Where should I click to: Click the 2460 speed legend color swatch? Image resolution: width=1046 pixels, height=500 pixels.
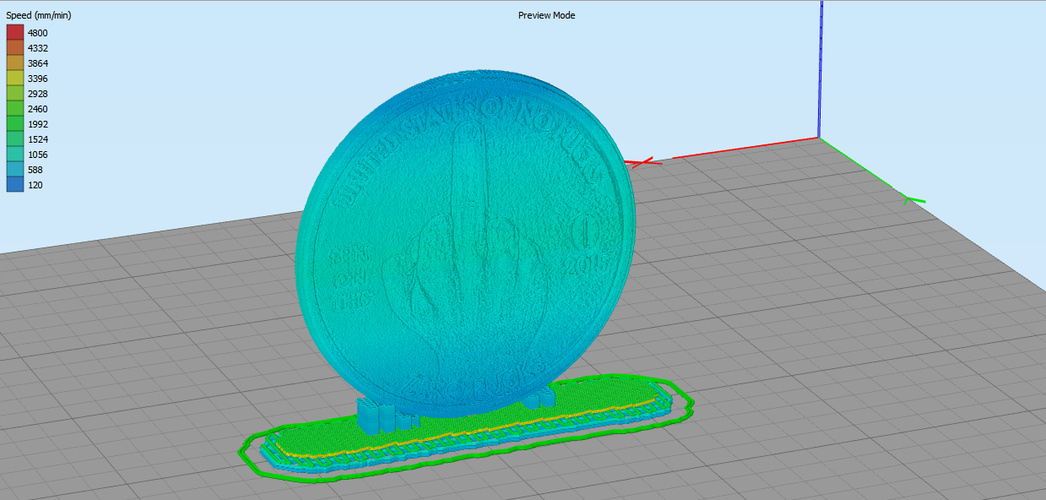pos(15,109)
